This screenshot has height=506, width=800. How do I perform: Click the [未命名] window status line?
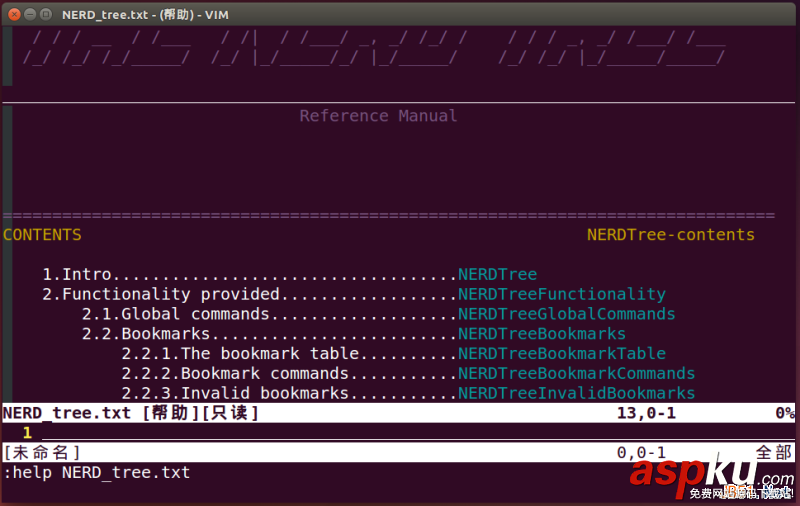coord(399,452)
